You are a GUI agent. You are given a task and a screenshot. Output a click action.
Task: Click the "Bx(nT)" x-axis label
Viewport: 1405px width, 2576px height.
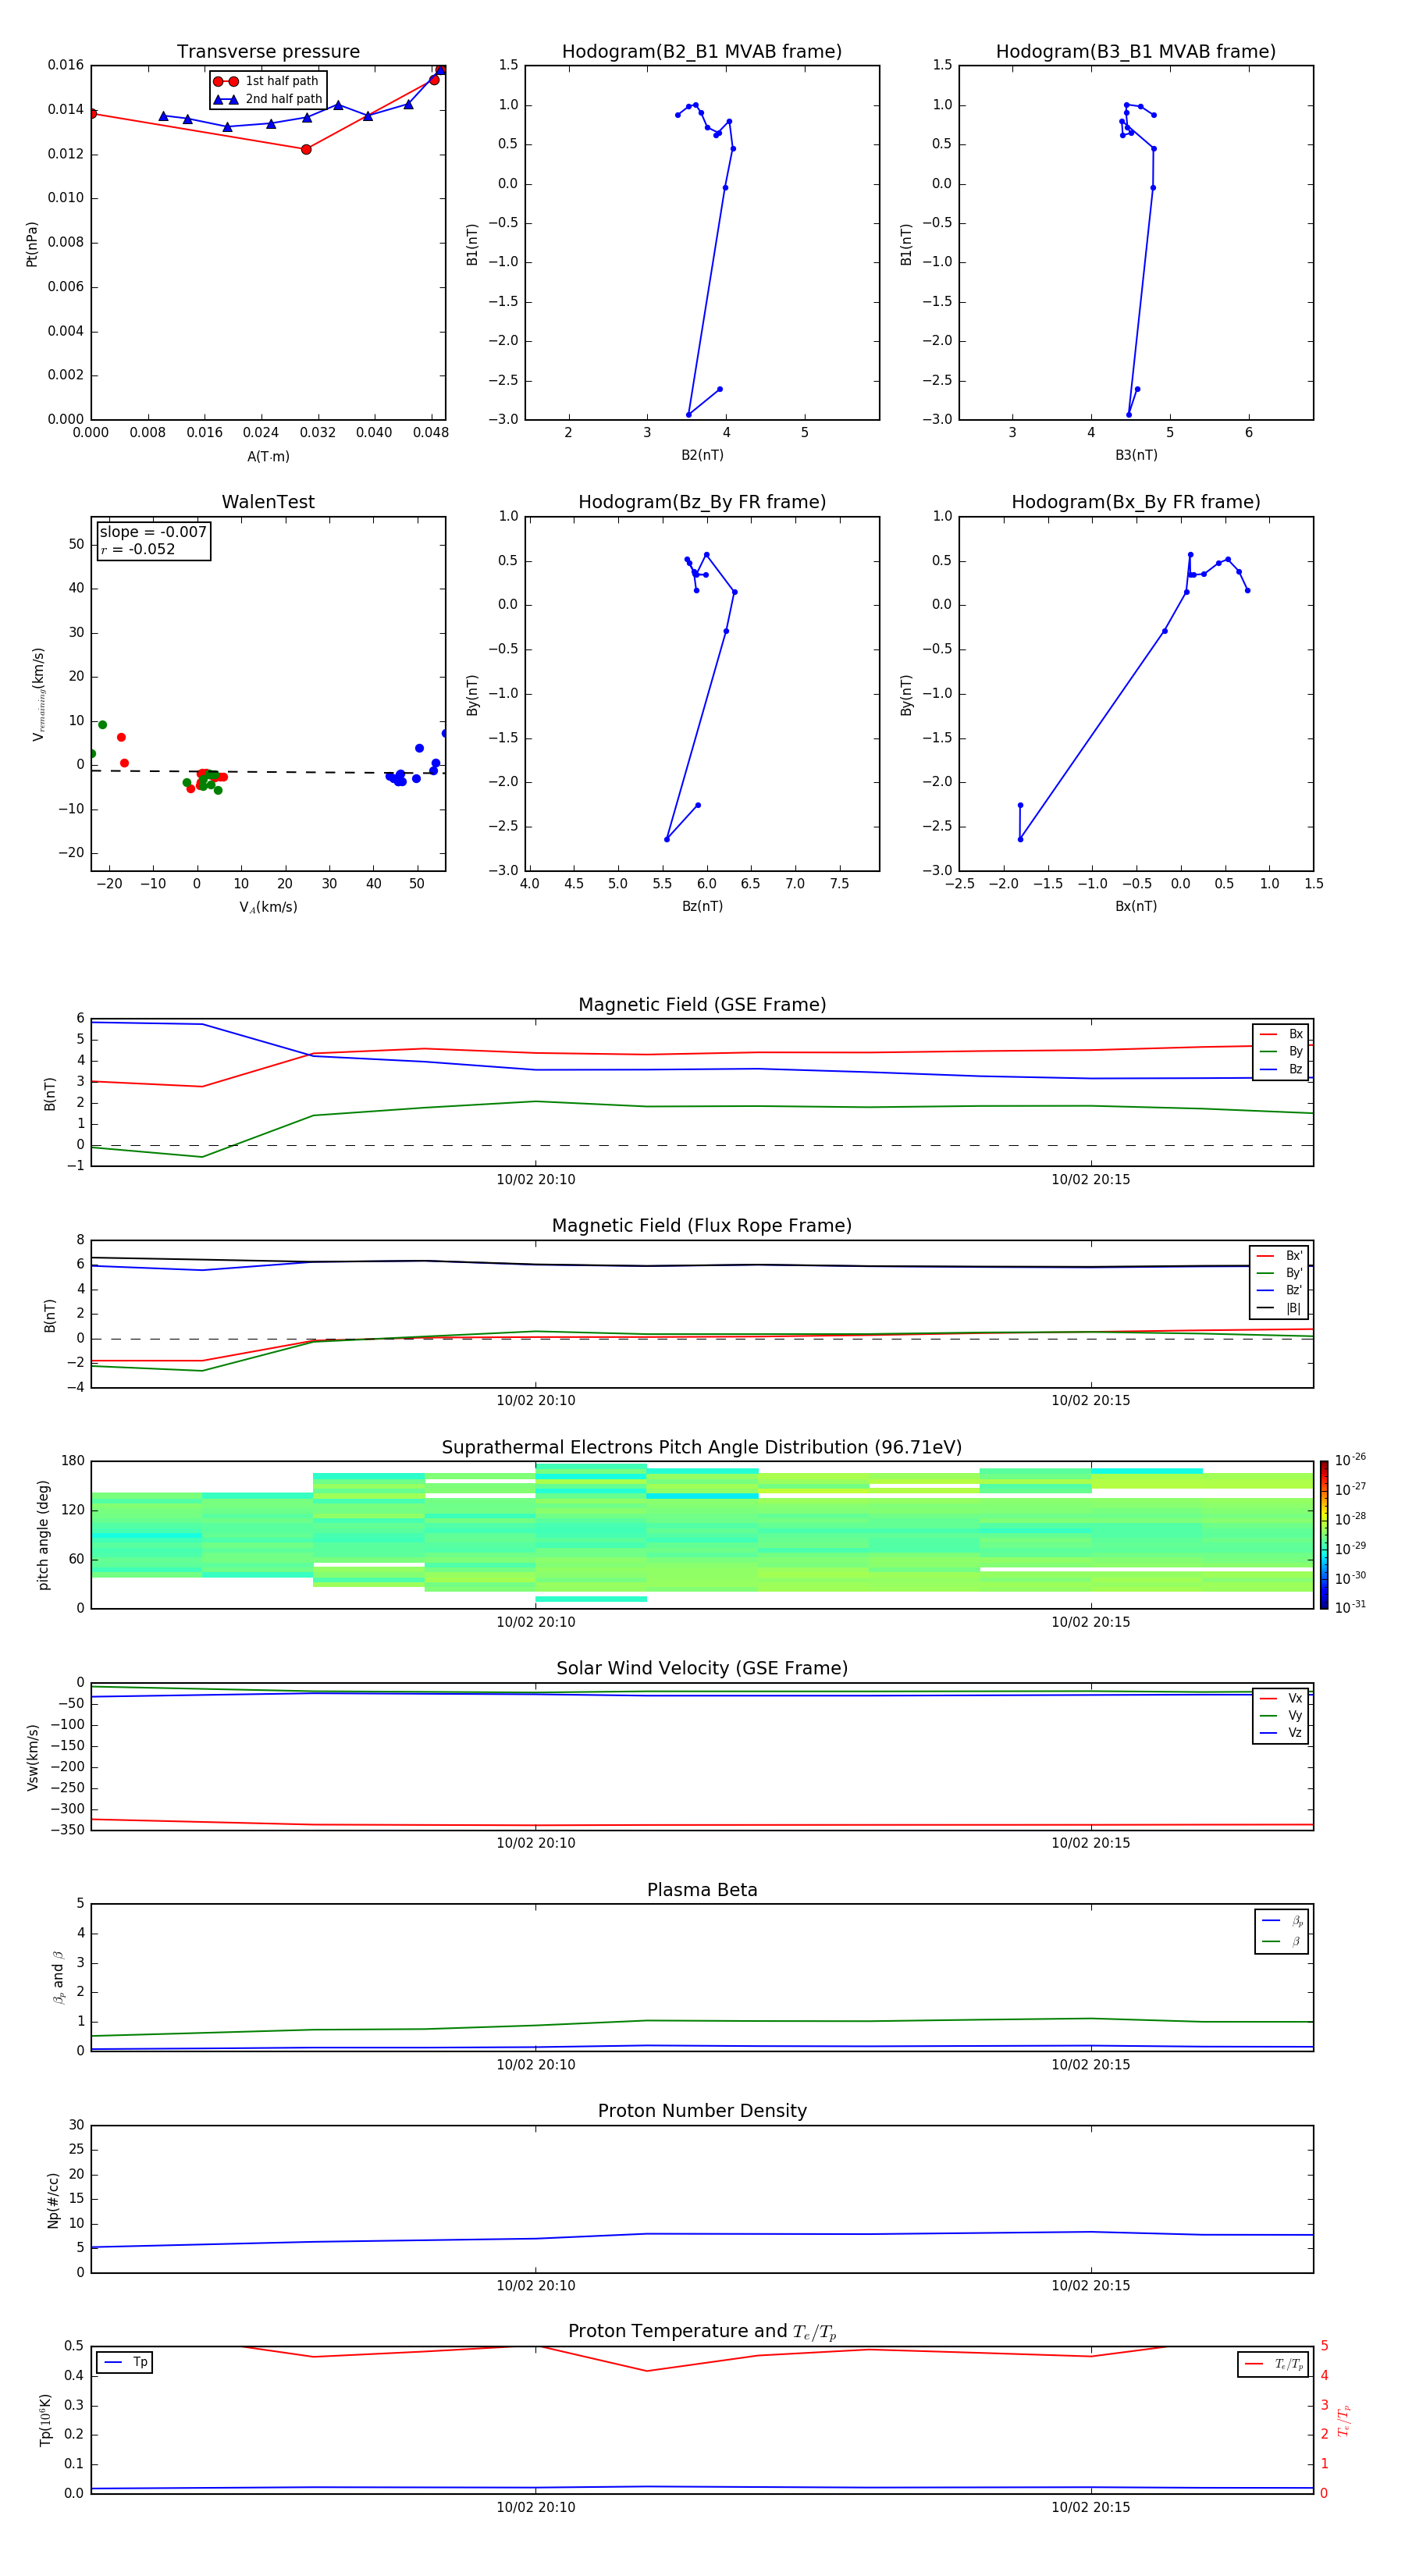pyautogui.click(x=1136, y=906)
